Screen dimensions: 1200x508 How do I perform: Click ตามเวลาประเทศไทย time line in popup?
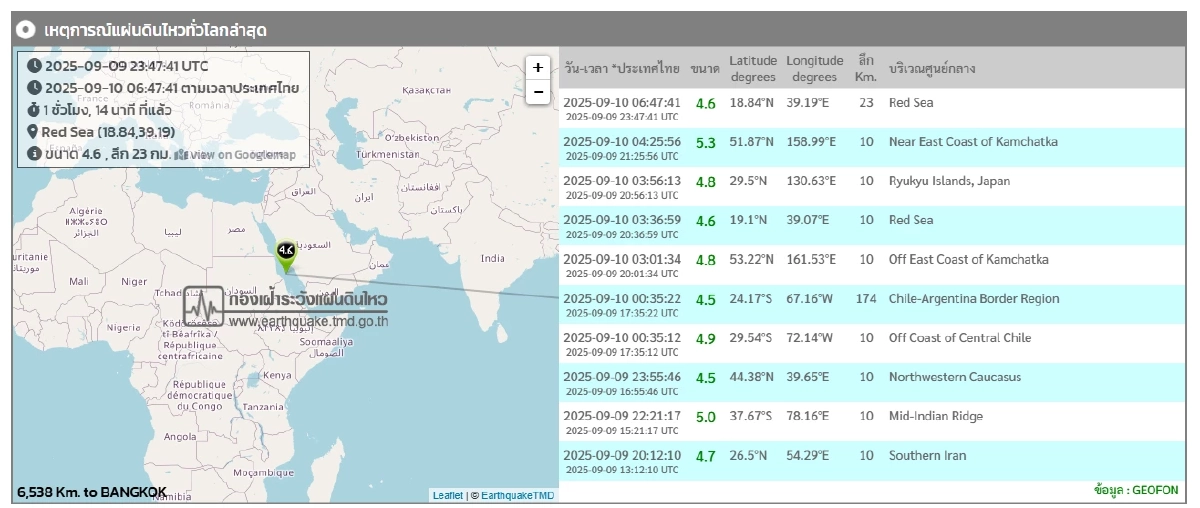[x=172, y=88]
